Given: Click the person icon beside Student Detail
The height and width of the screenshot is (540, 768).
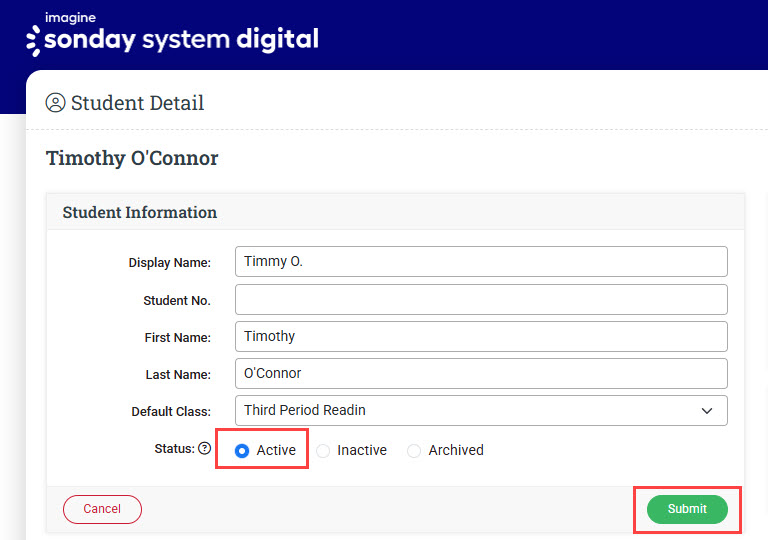Looking at the screenshot, I should (56, 103).
